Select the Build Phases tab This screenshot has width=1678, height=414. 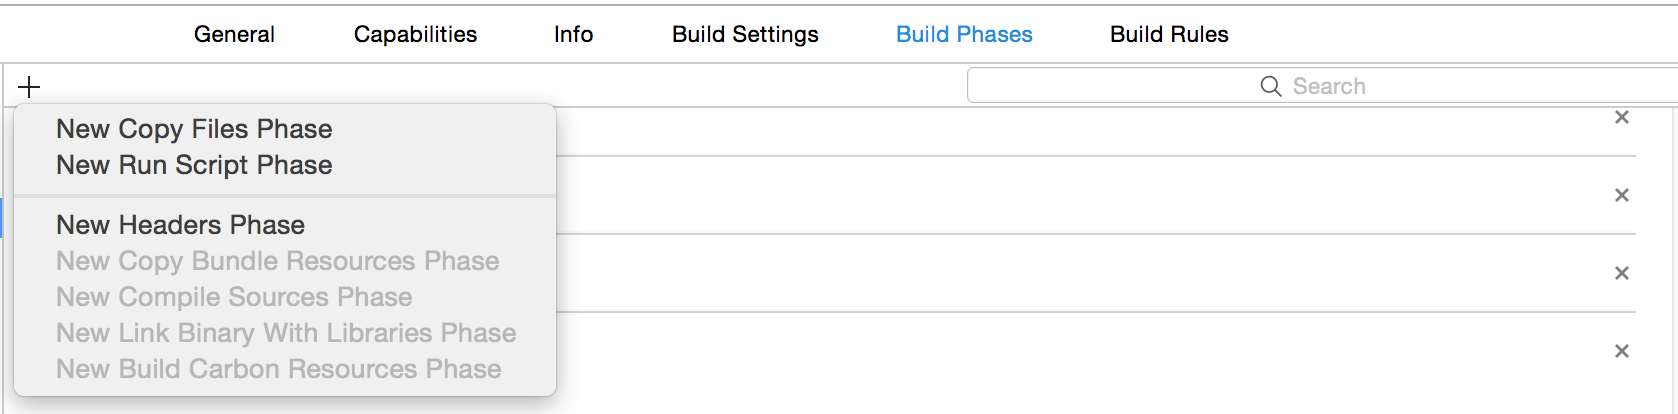pos(964,34)
